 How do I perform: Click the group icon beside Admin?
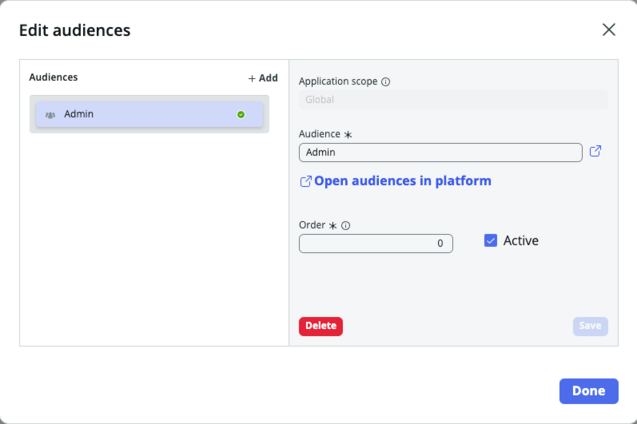pyautogui.click(x=50, y=115)
